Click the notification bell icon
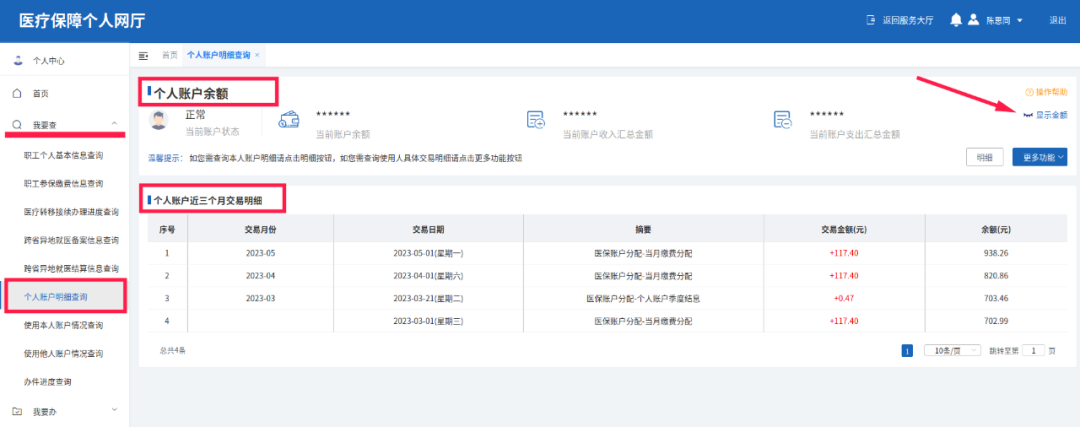This screenshot has width=1080, height=427. click(955, 20)
